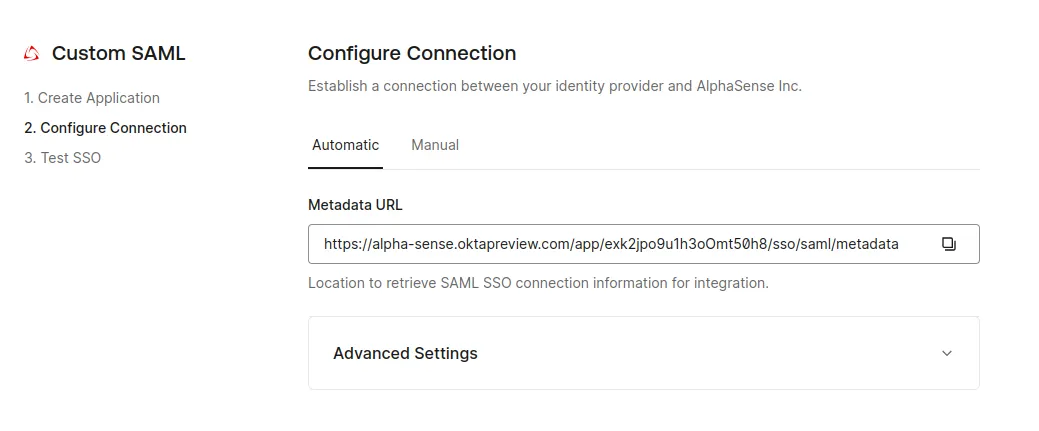Click the red Custom SAML logo icon
The image size is (1039, 431).
pyautogui.click(x=32, y=54)
